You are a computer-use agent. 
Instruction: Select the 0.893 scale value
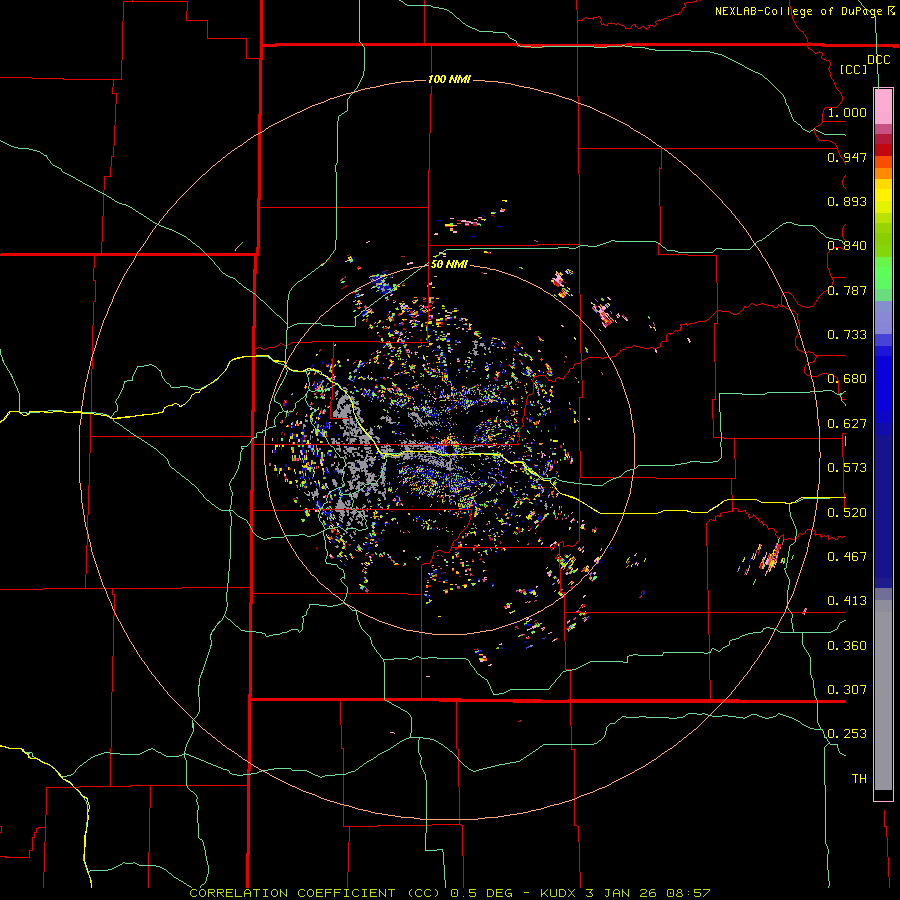[847, 201]
